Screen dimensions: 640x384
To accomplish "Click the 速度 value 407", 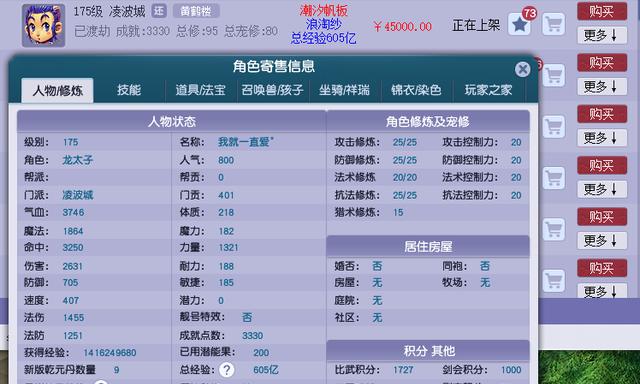I will pyautogui.click(x=71, y=300).
